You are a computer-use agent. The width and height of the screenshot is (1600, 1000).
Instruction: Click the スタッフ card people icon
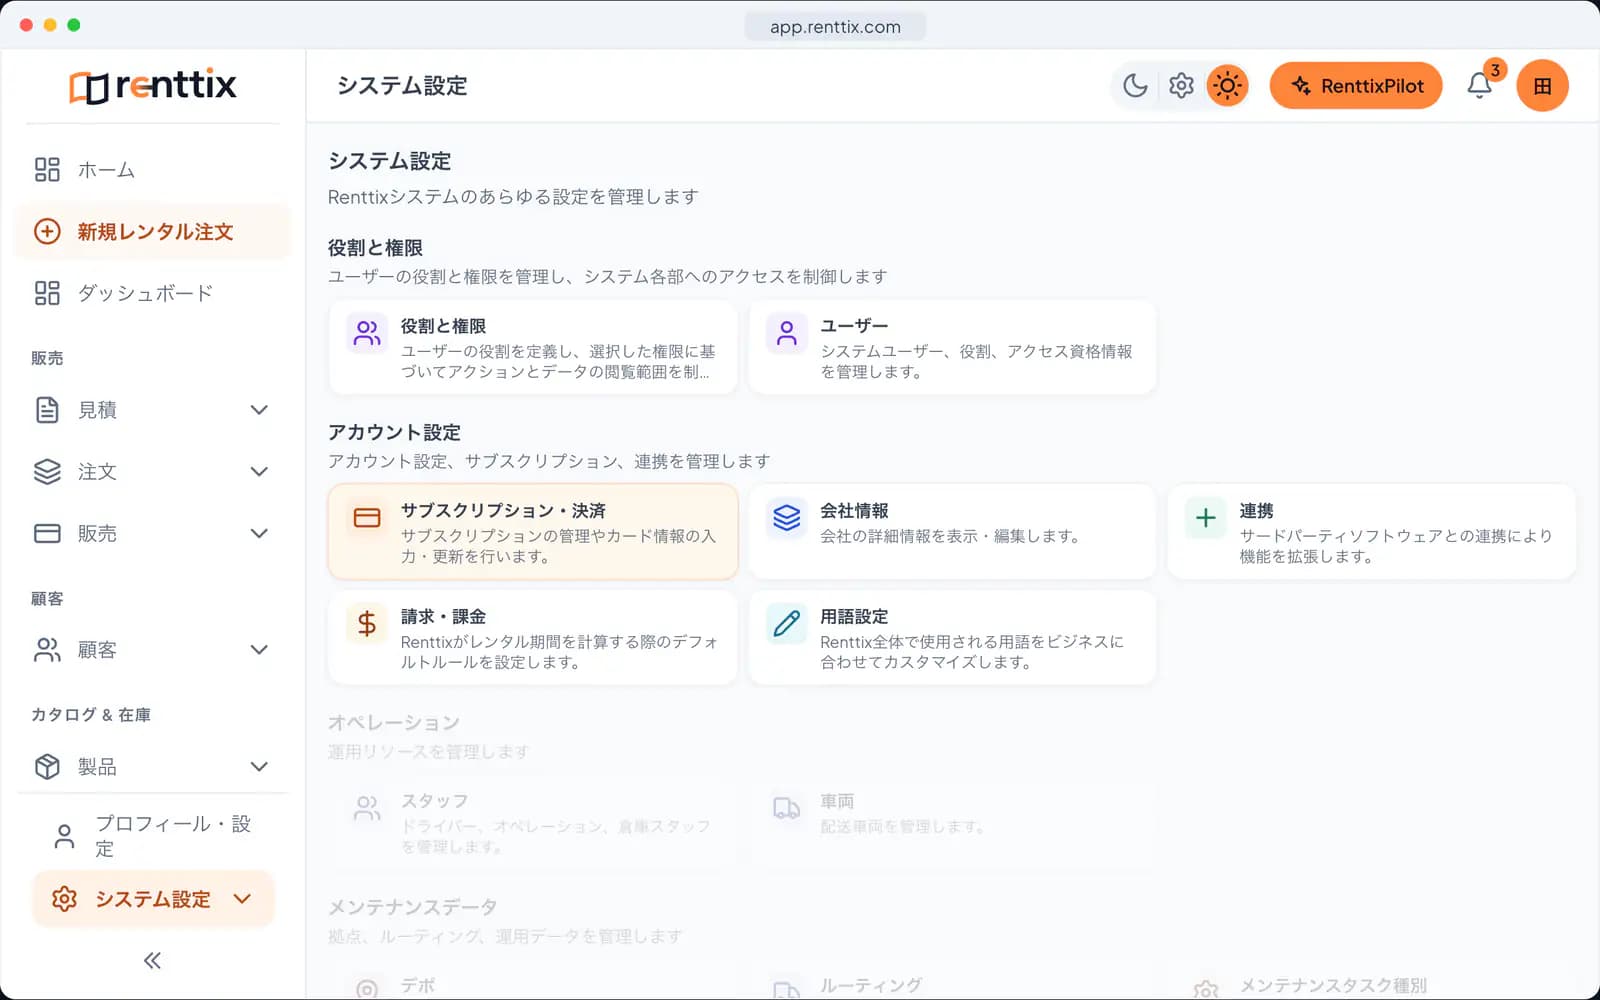[x=367, y=808]
